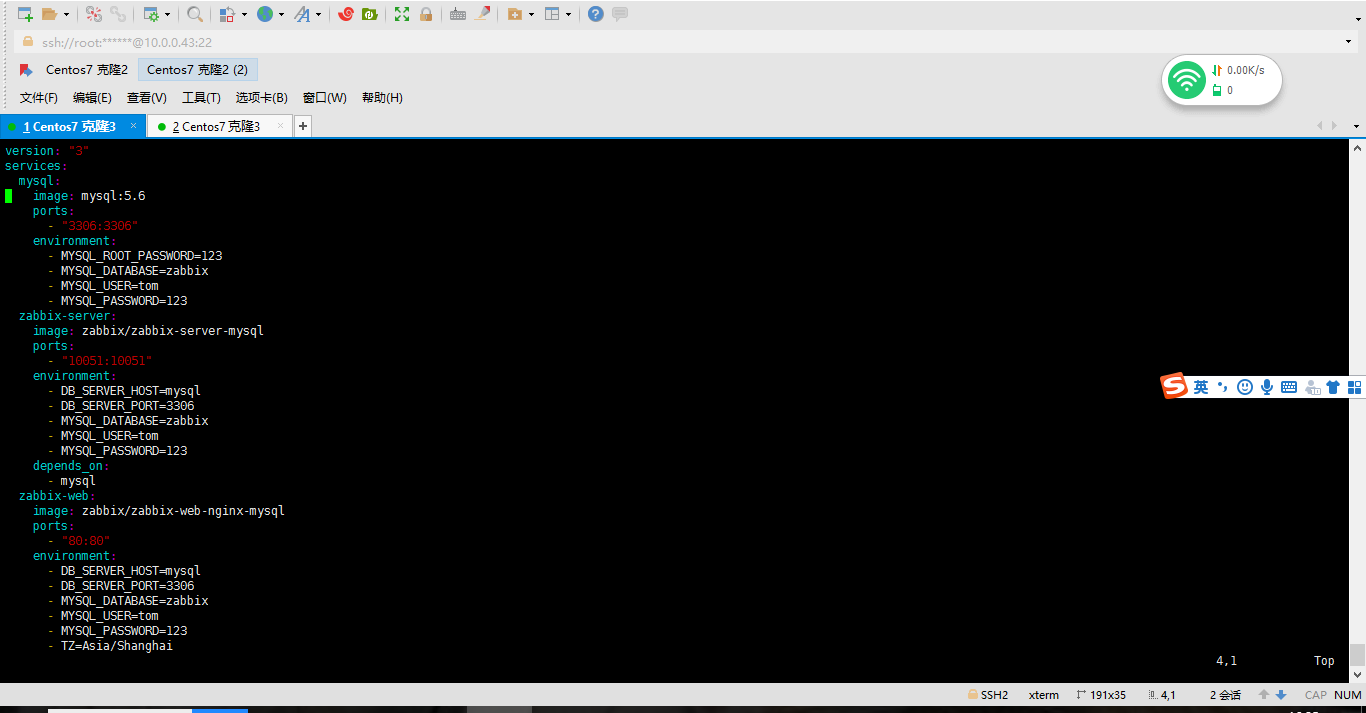Click the highlighter pen icon
The width and height of the screenshot is (1366, 713).
tap(483, 14)
